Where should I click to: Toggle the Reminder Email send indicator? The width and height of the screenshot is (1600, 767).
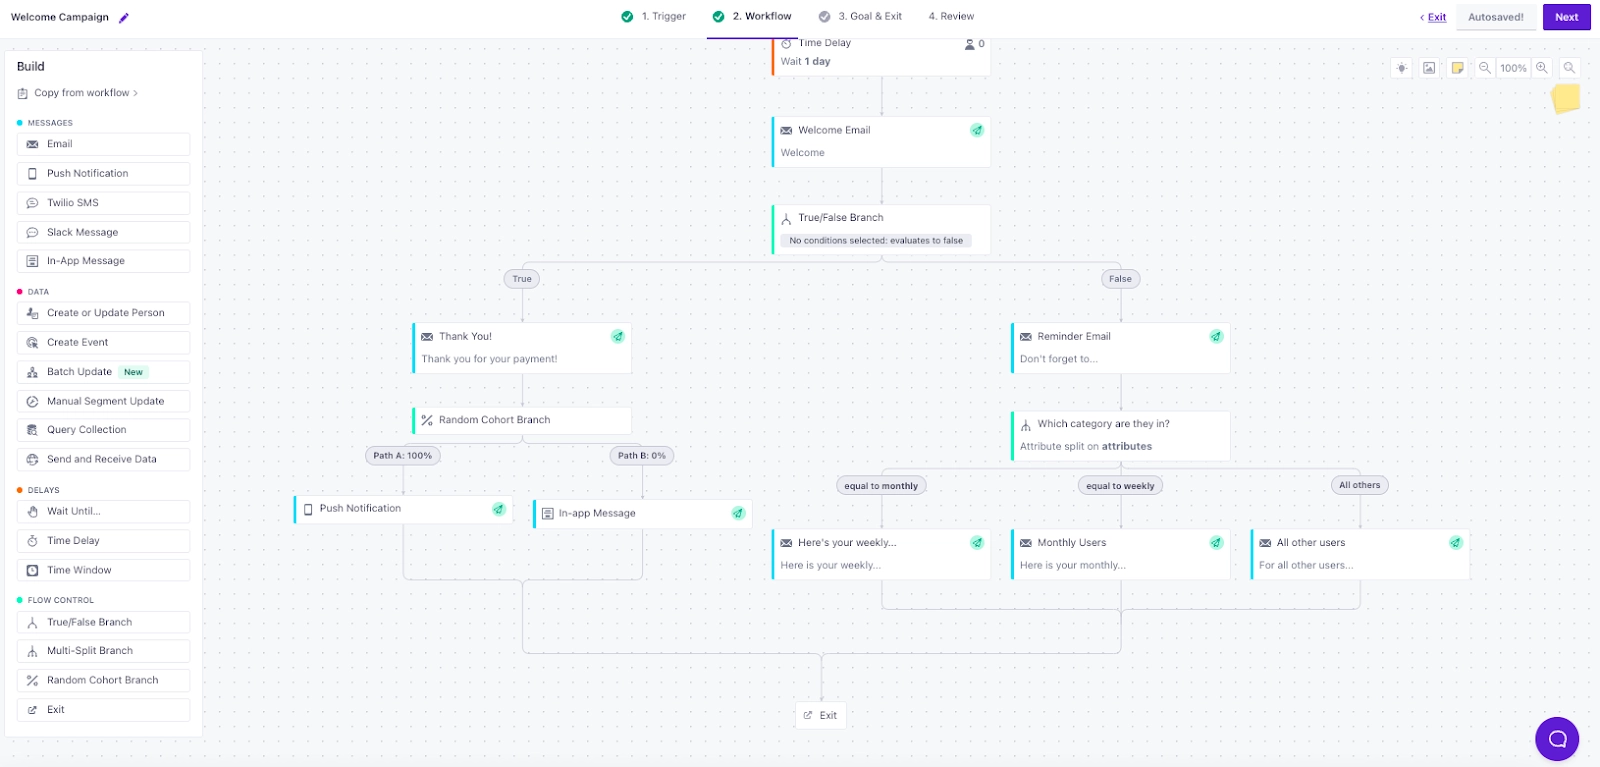(1217, 336)
